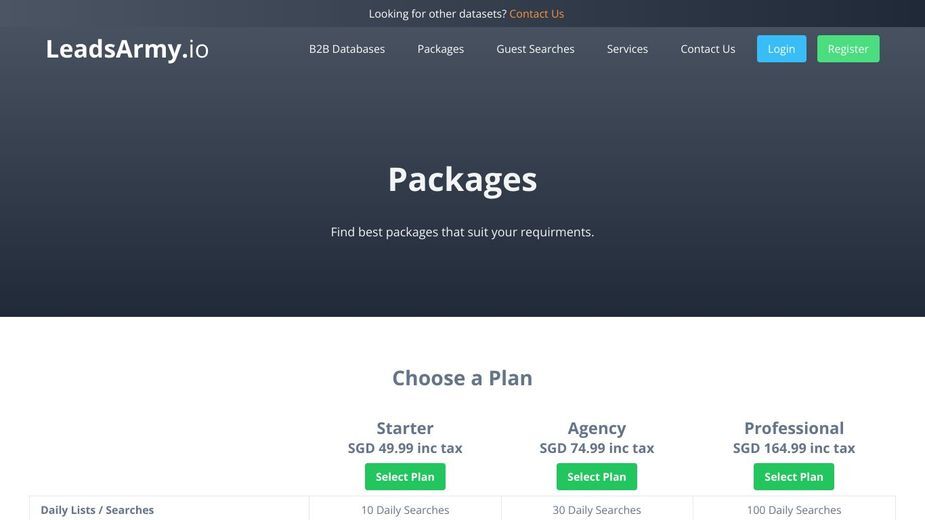Open B2B Databases in the navigation
This screenshot has width=925, height=520.
pos(347,49)
